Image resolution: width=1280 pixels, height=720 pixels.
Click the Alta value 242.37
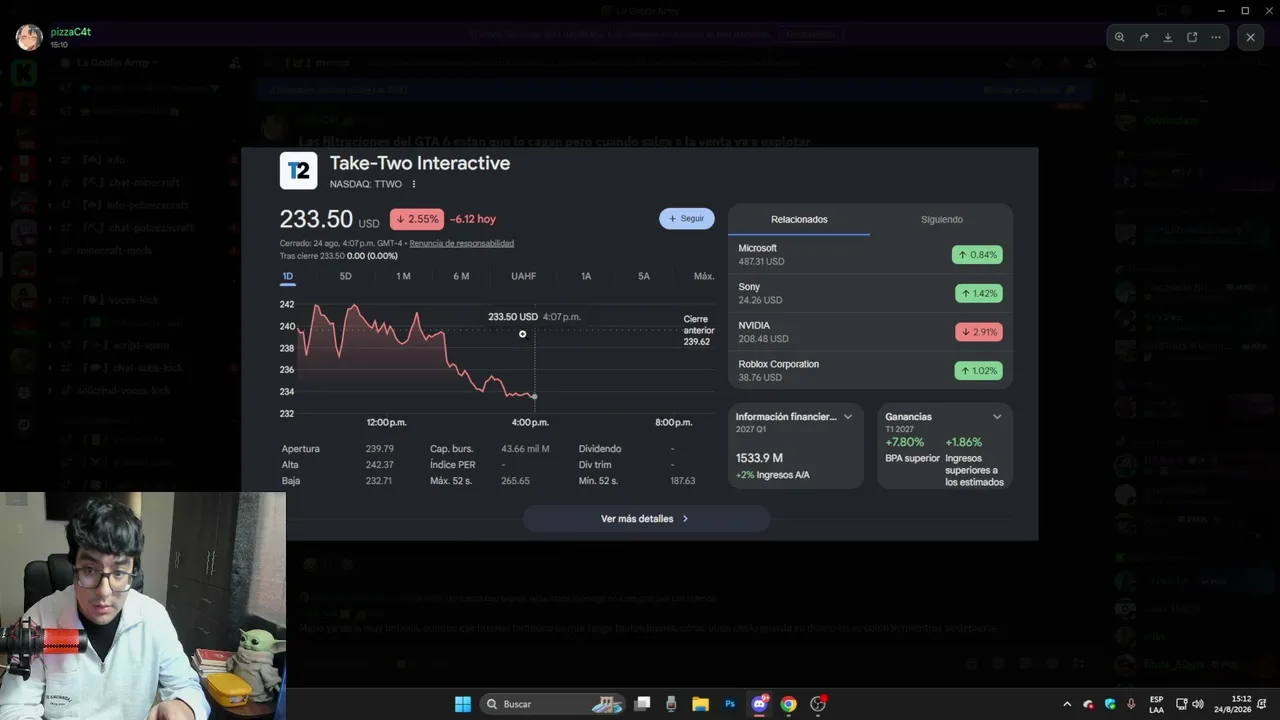point(380,465)
